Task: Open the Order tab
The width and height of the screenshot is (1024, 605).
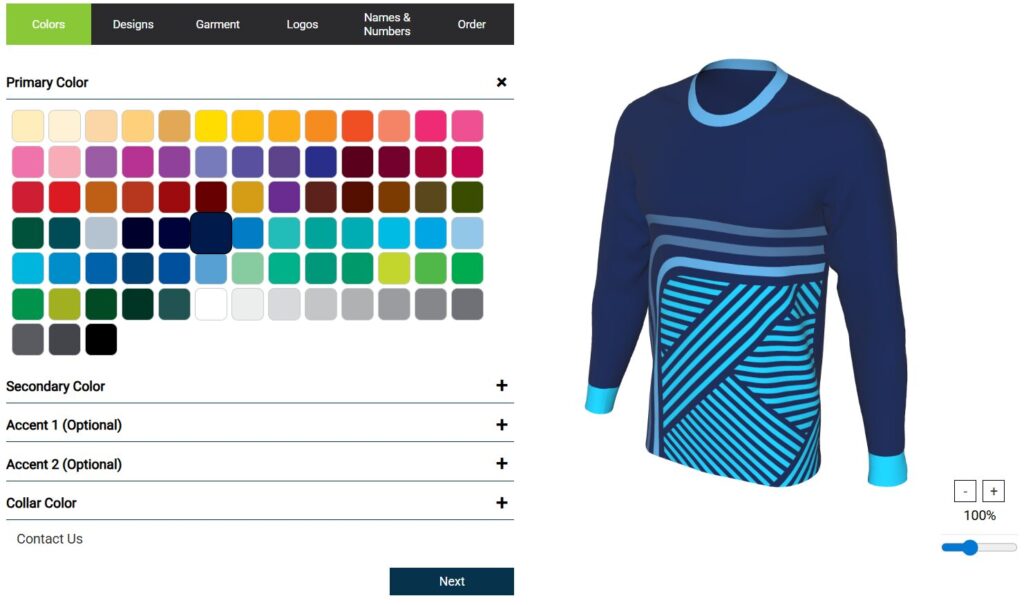Action: point(472,24)
